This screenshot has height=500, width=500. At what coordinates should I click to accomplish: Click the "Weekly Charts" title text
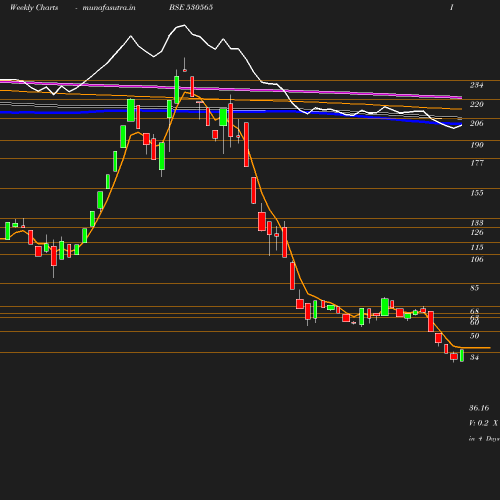[x=34, y=7]
